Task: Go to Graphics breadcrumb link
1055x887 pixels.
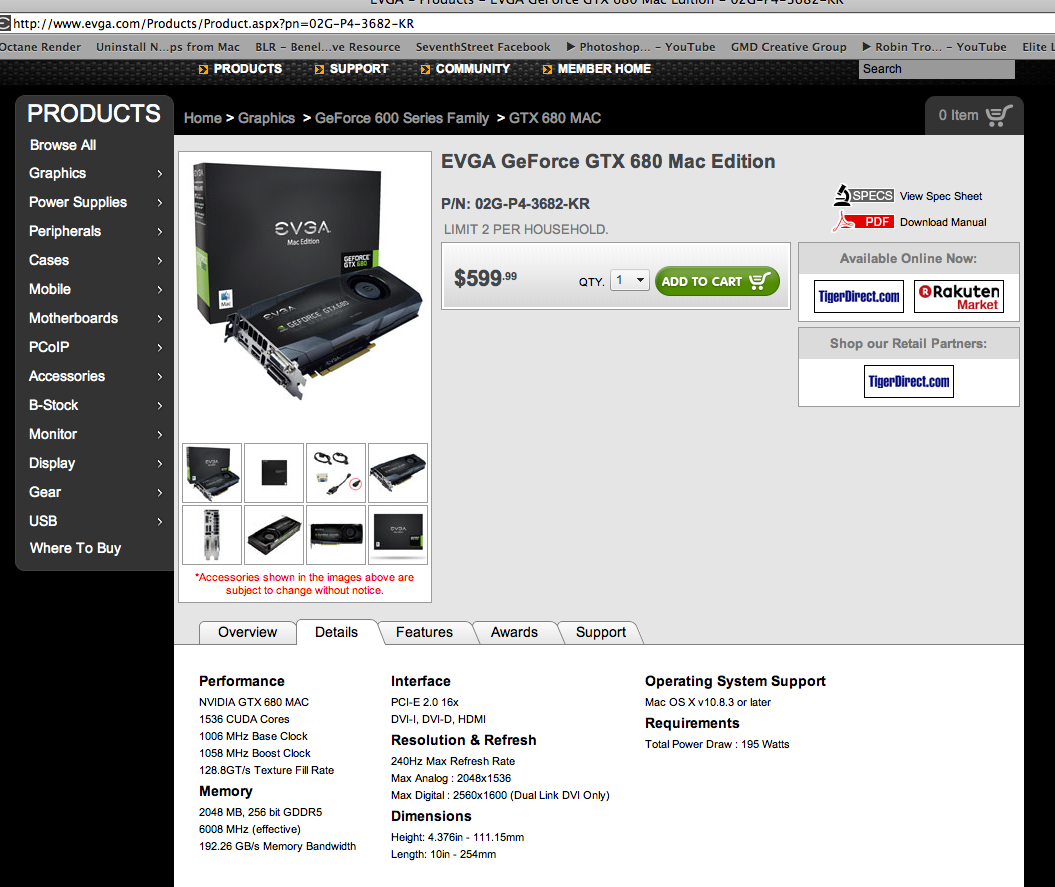Action: tap(266, 118)
